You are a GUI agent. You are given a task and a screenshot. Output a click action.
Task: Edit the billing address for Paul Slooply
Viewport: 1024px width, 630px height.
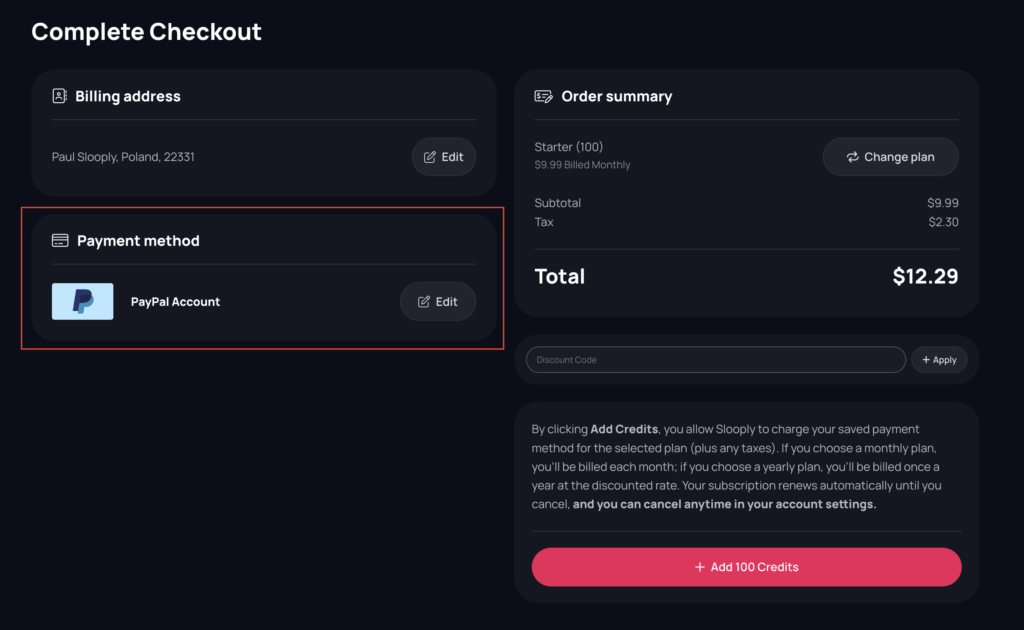pos(443,156)
